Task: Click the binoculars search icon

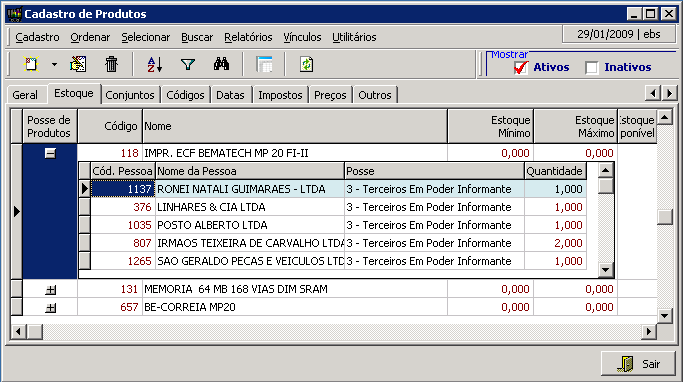Action: pyautogui.click(x=221, y=64)
